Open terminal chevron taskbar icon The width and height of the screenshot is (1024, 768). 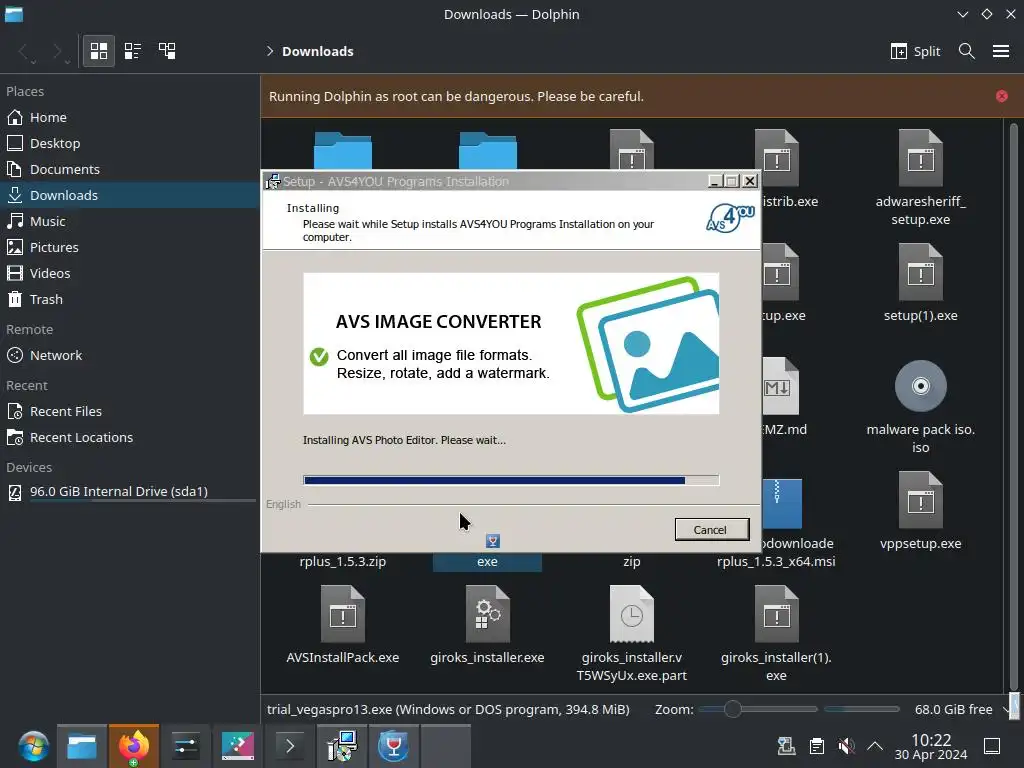click(289, 746)
